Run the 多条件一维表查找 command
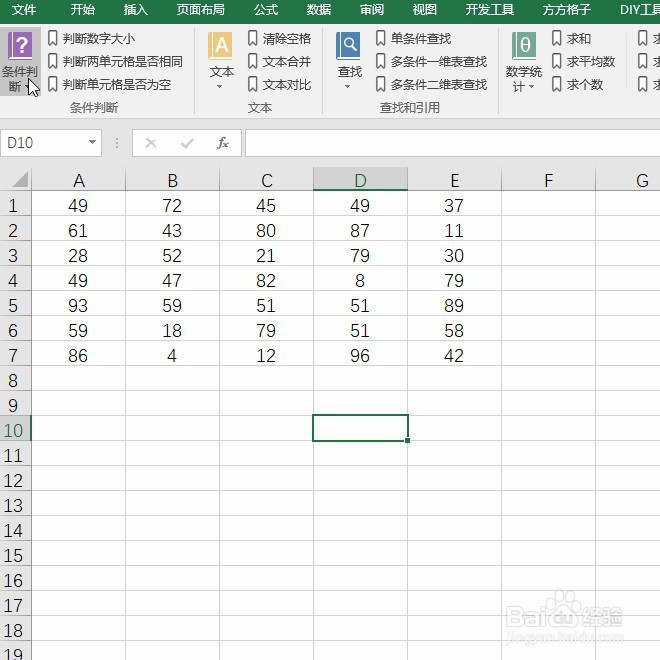Image resolution: width=660 pixels, height=660 pixels. 439,62
